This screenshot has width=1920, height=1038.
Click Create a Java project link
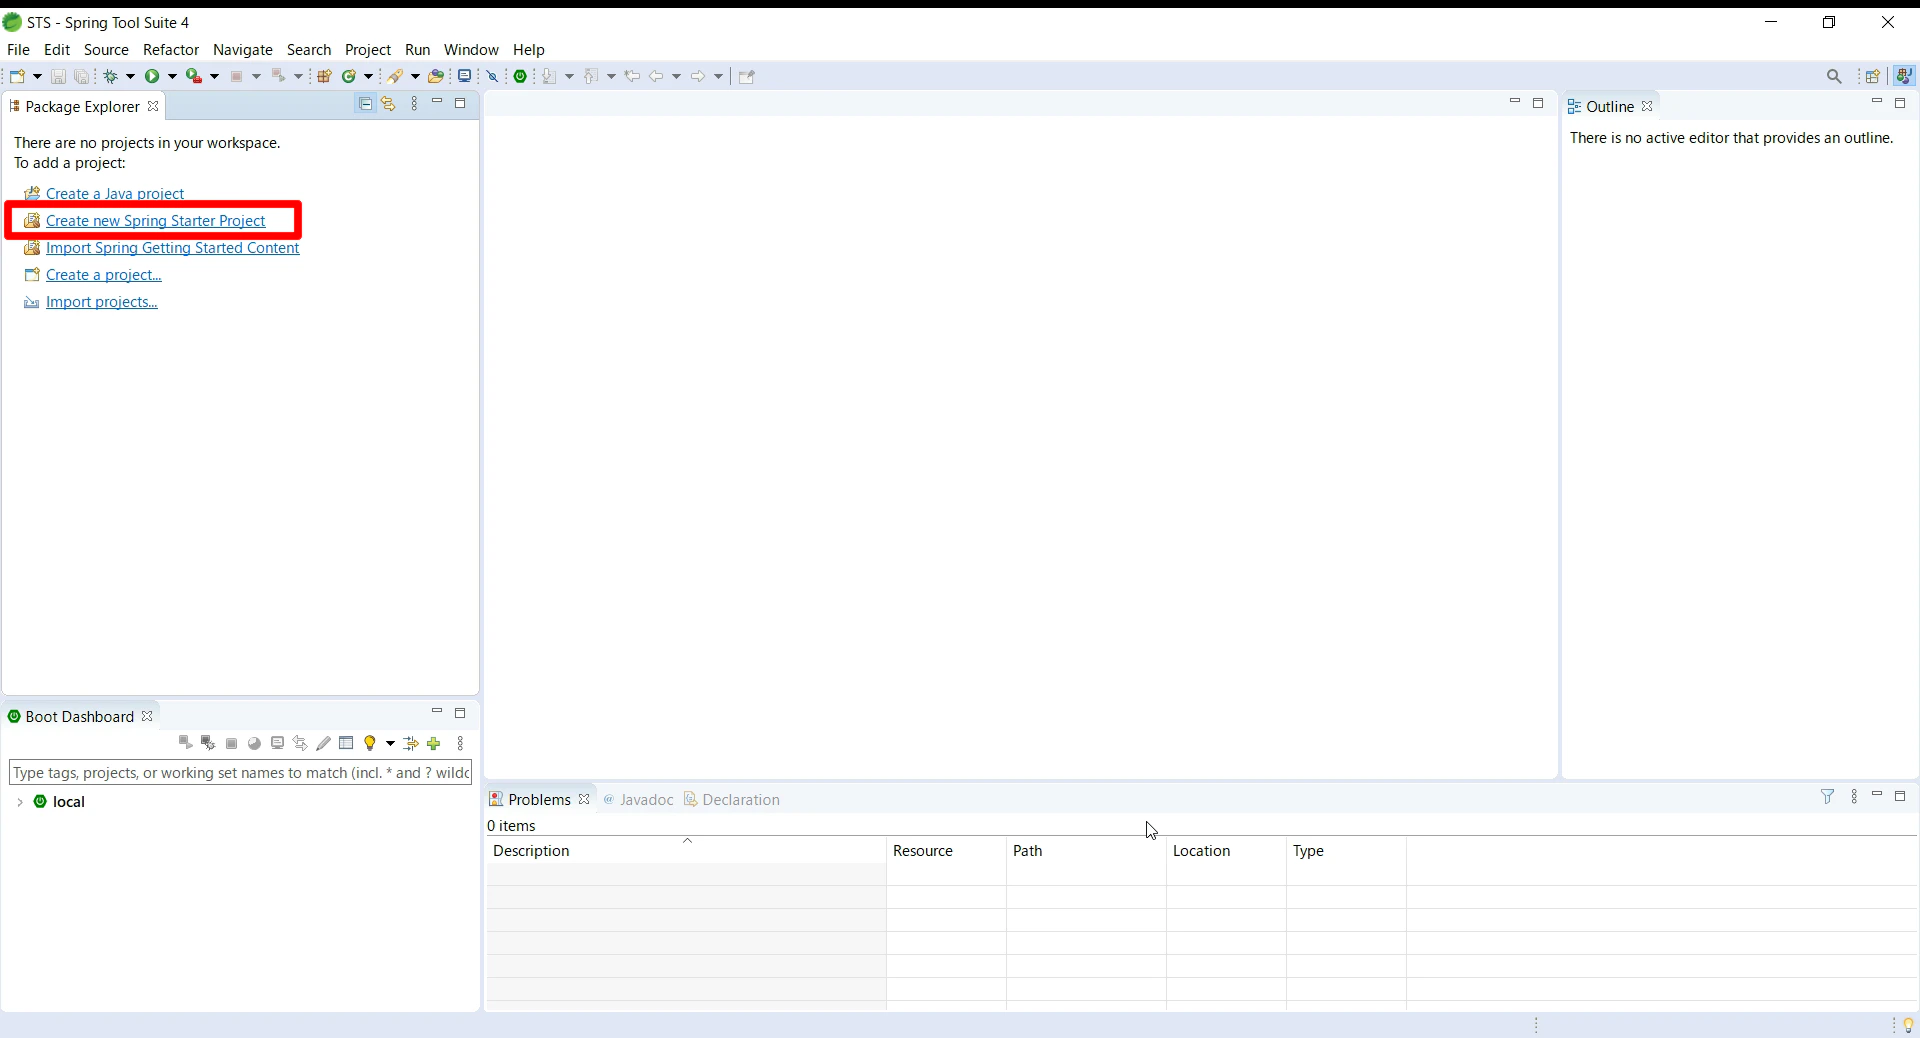pos(115,194)
